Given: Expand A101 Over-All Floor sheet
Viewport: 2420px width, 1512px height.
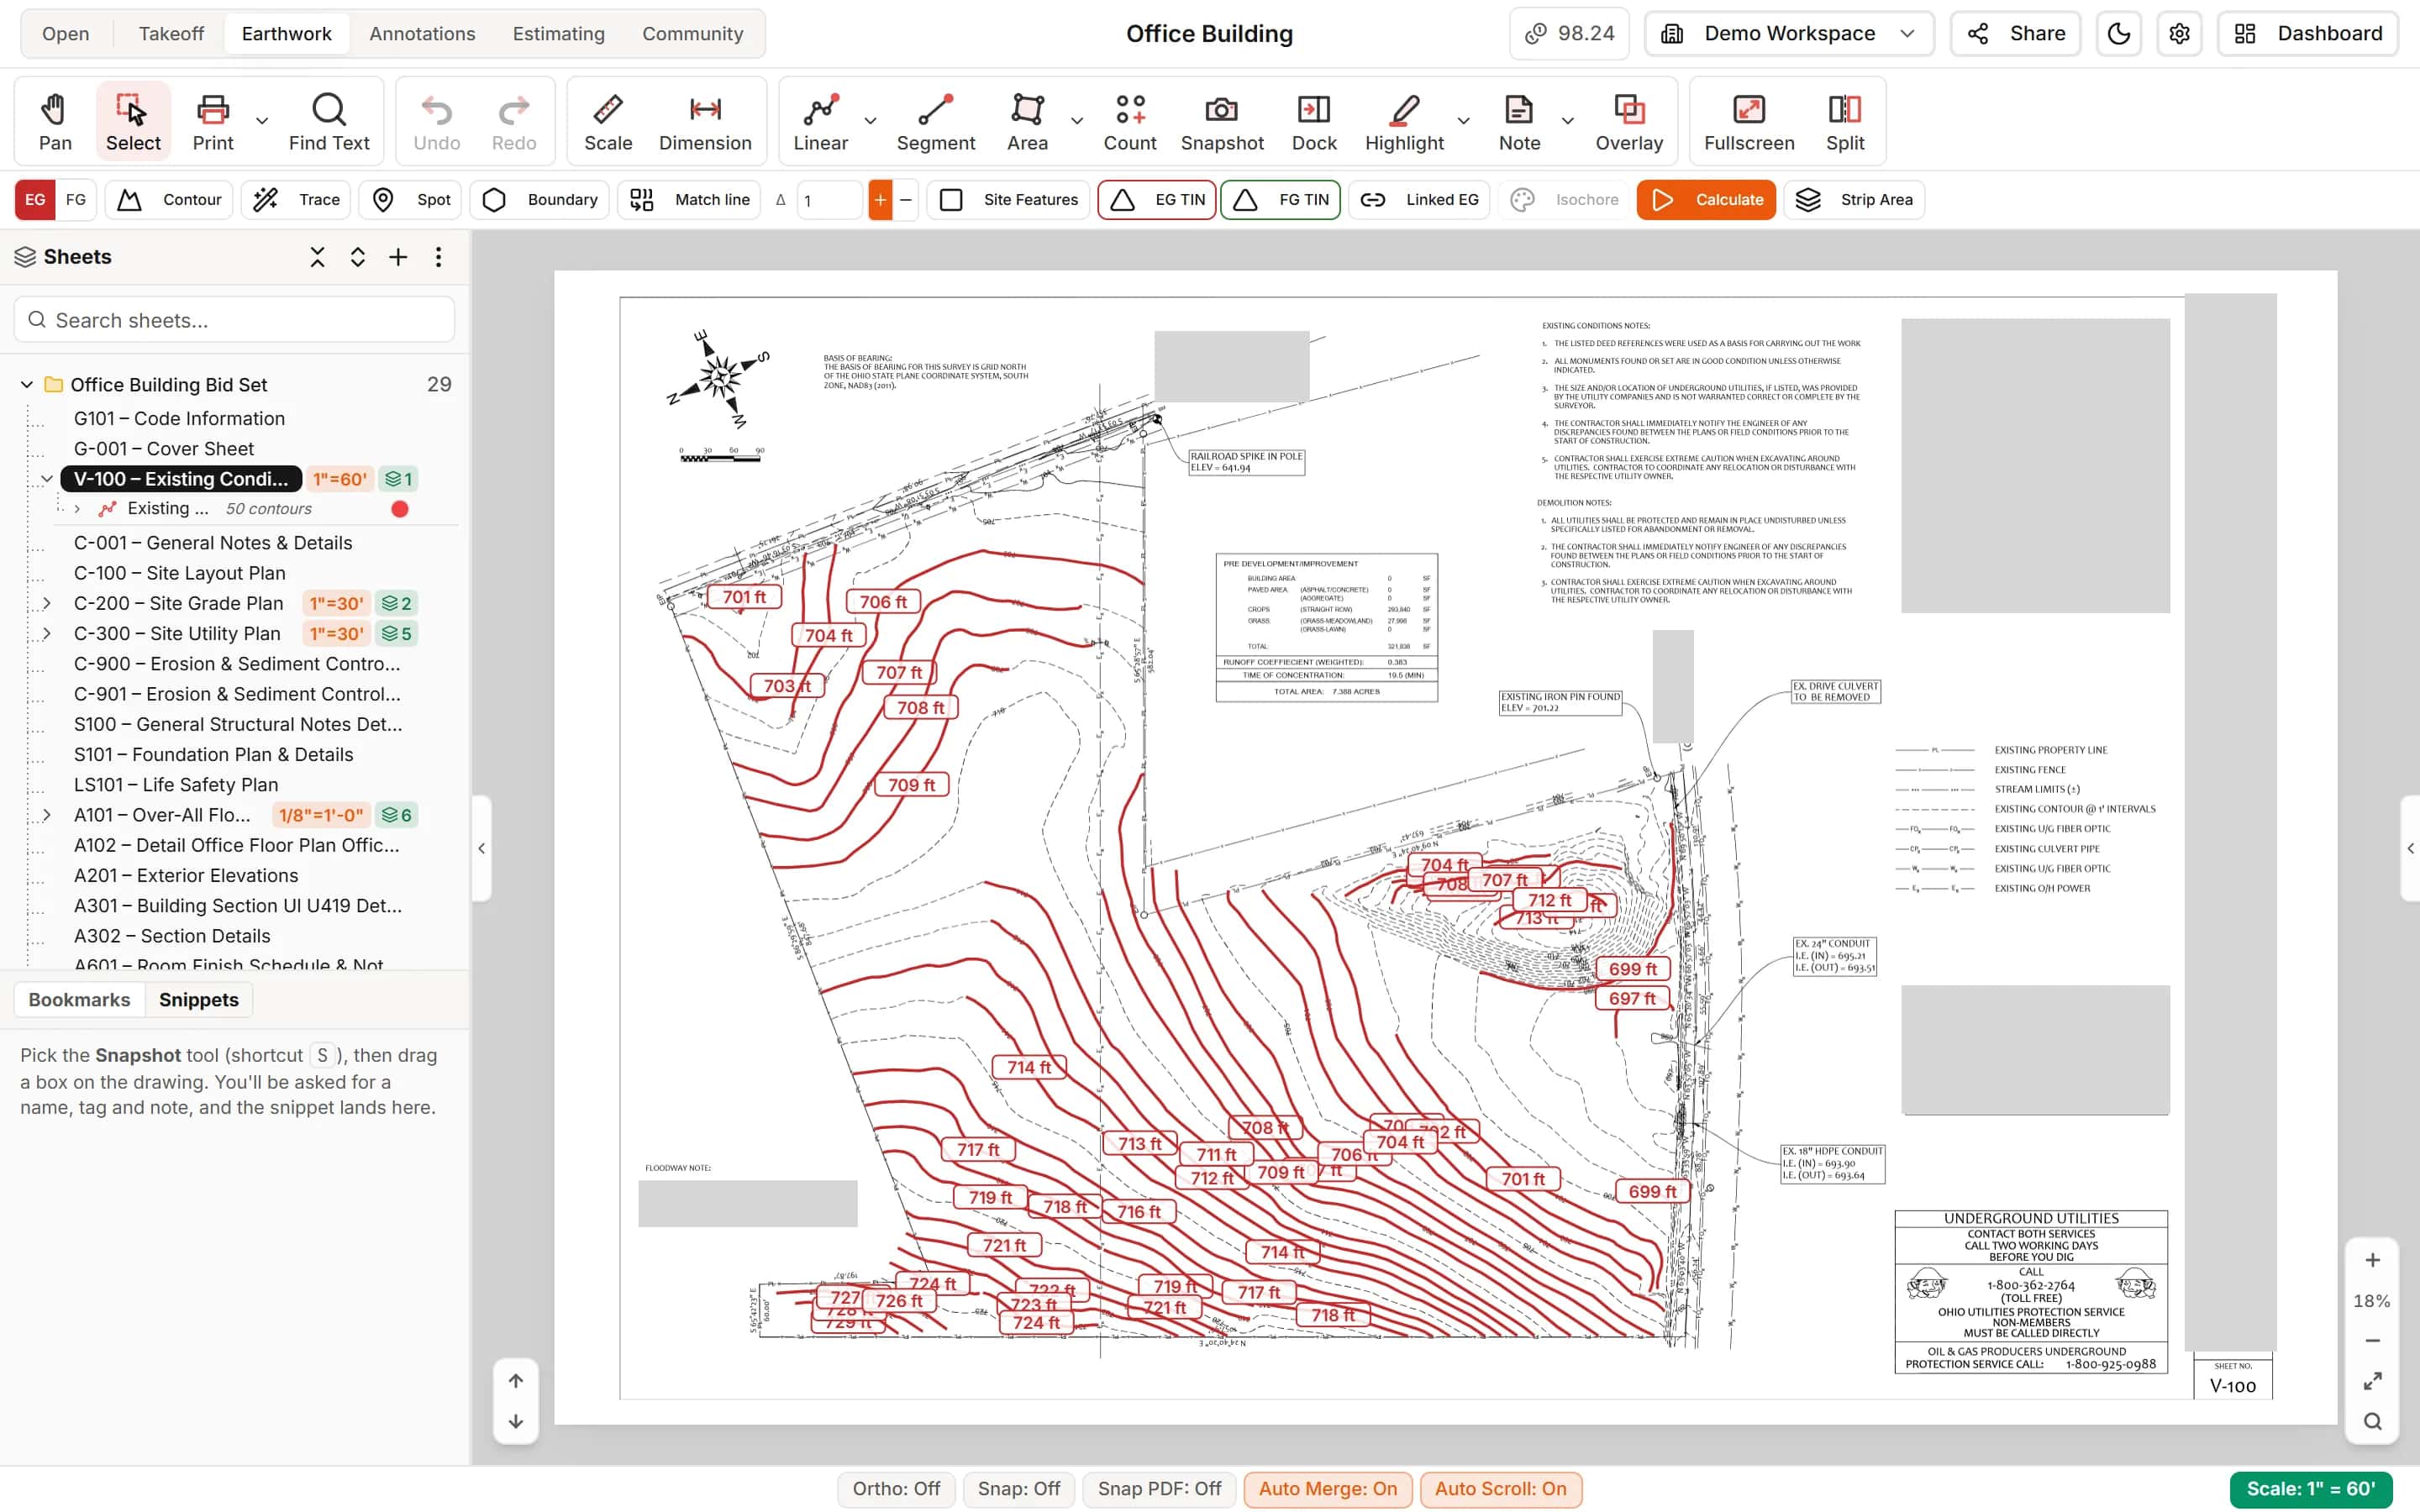Looking at the screenshot, I should coord(46,815).
